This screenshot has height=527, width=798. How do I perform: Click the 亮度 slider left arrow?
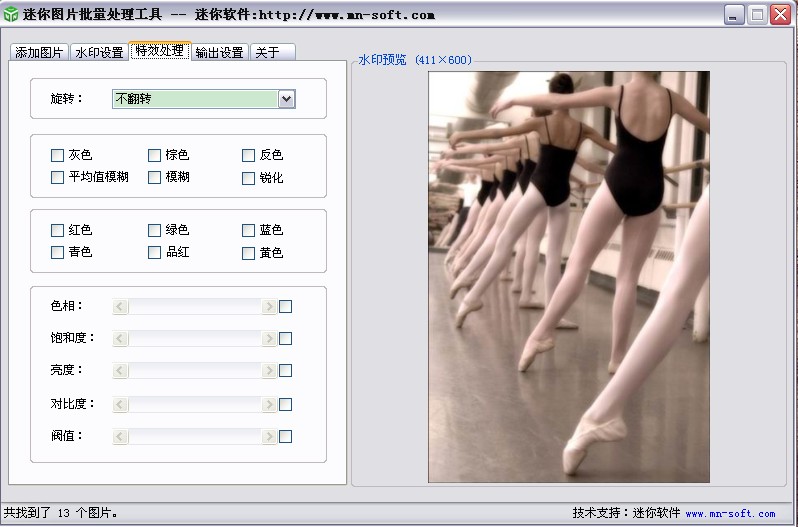click(120, 370)
